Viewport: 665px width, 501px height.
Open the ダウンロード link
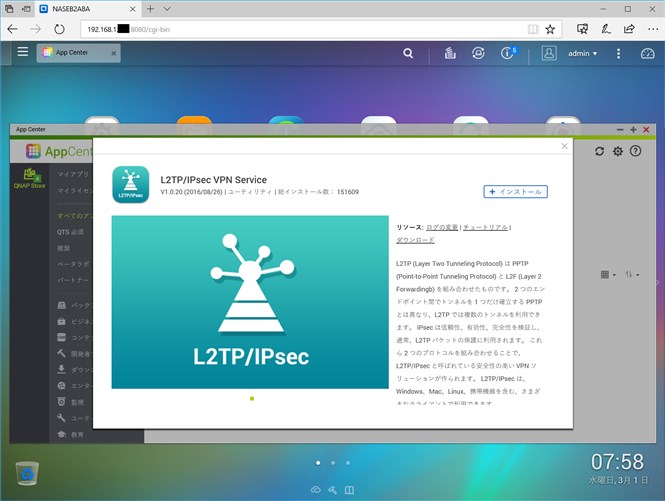(415, 240)
